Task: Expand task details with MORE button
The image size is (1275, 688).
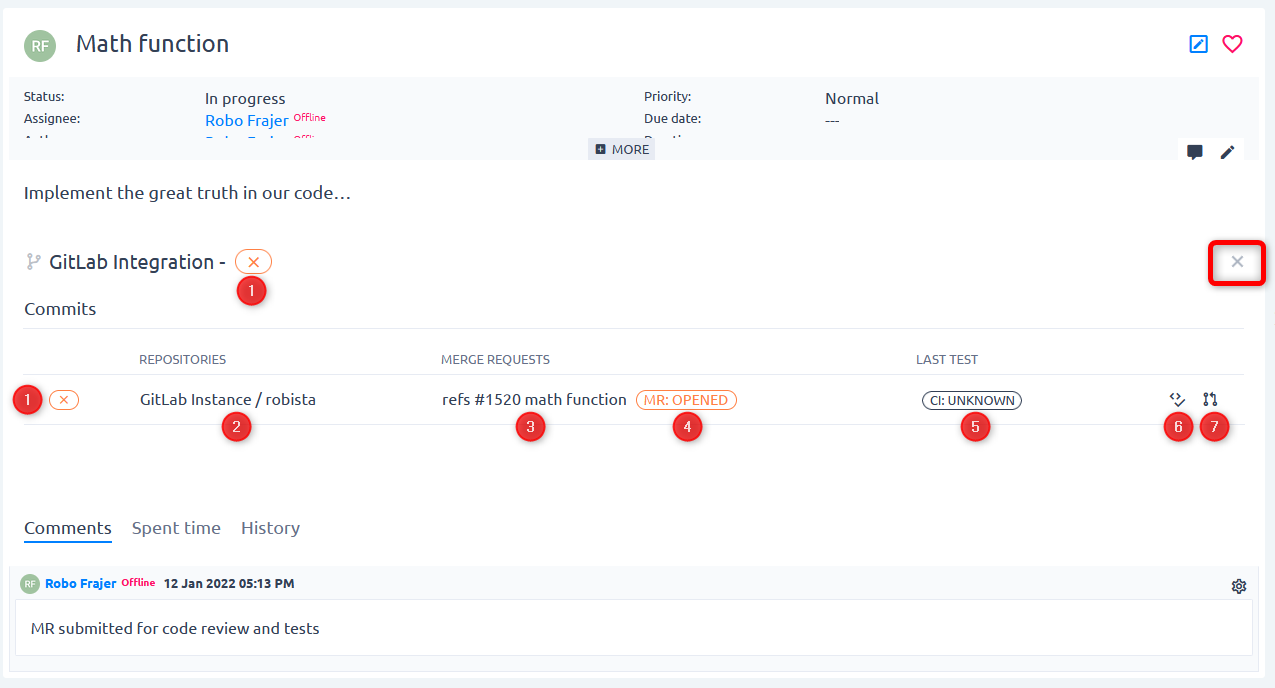Action: pyautogui.click(x=622, y=149)
